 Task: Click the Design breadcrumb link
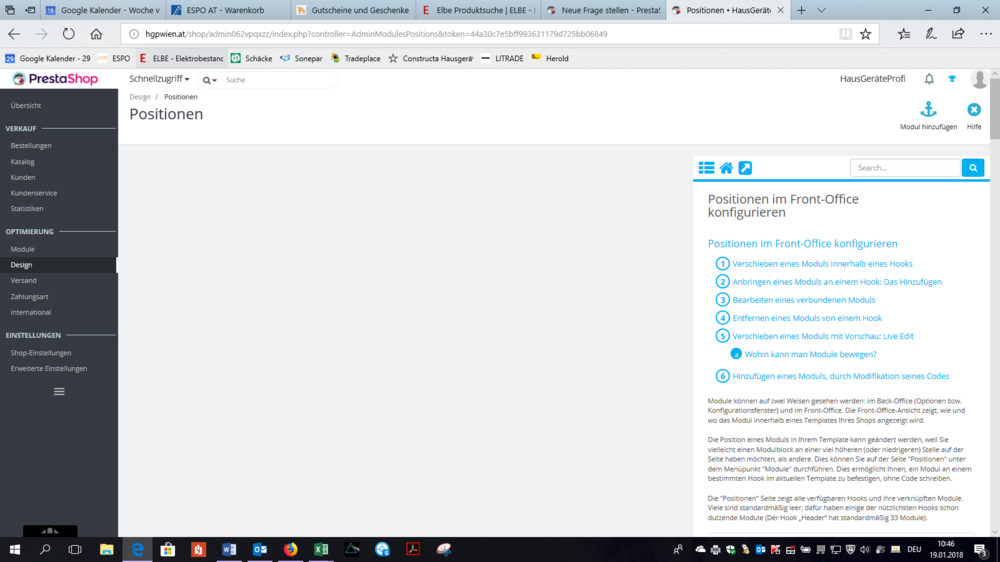[x=140, y=97]
